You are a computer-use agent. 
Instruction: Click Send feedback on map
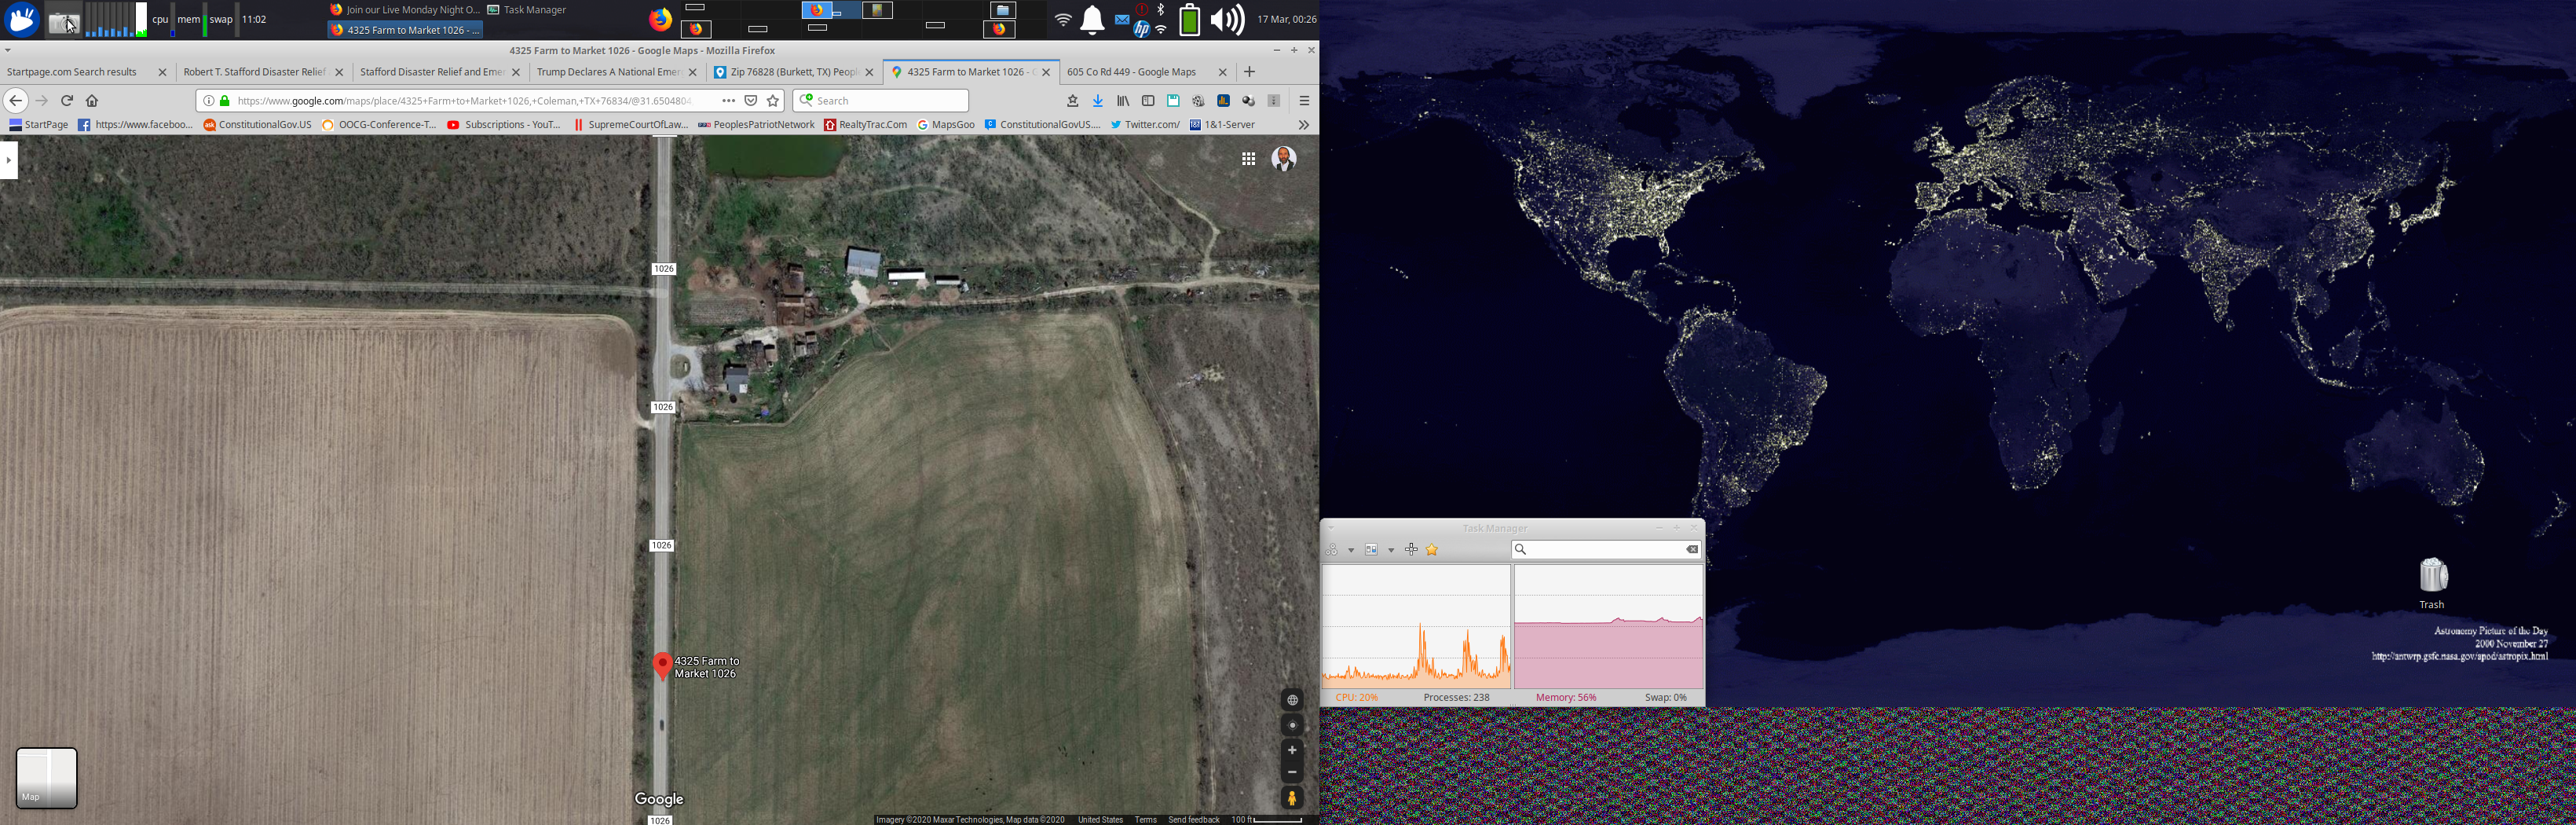1194,820
